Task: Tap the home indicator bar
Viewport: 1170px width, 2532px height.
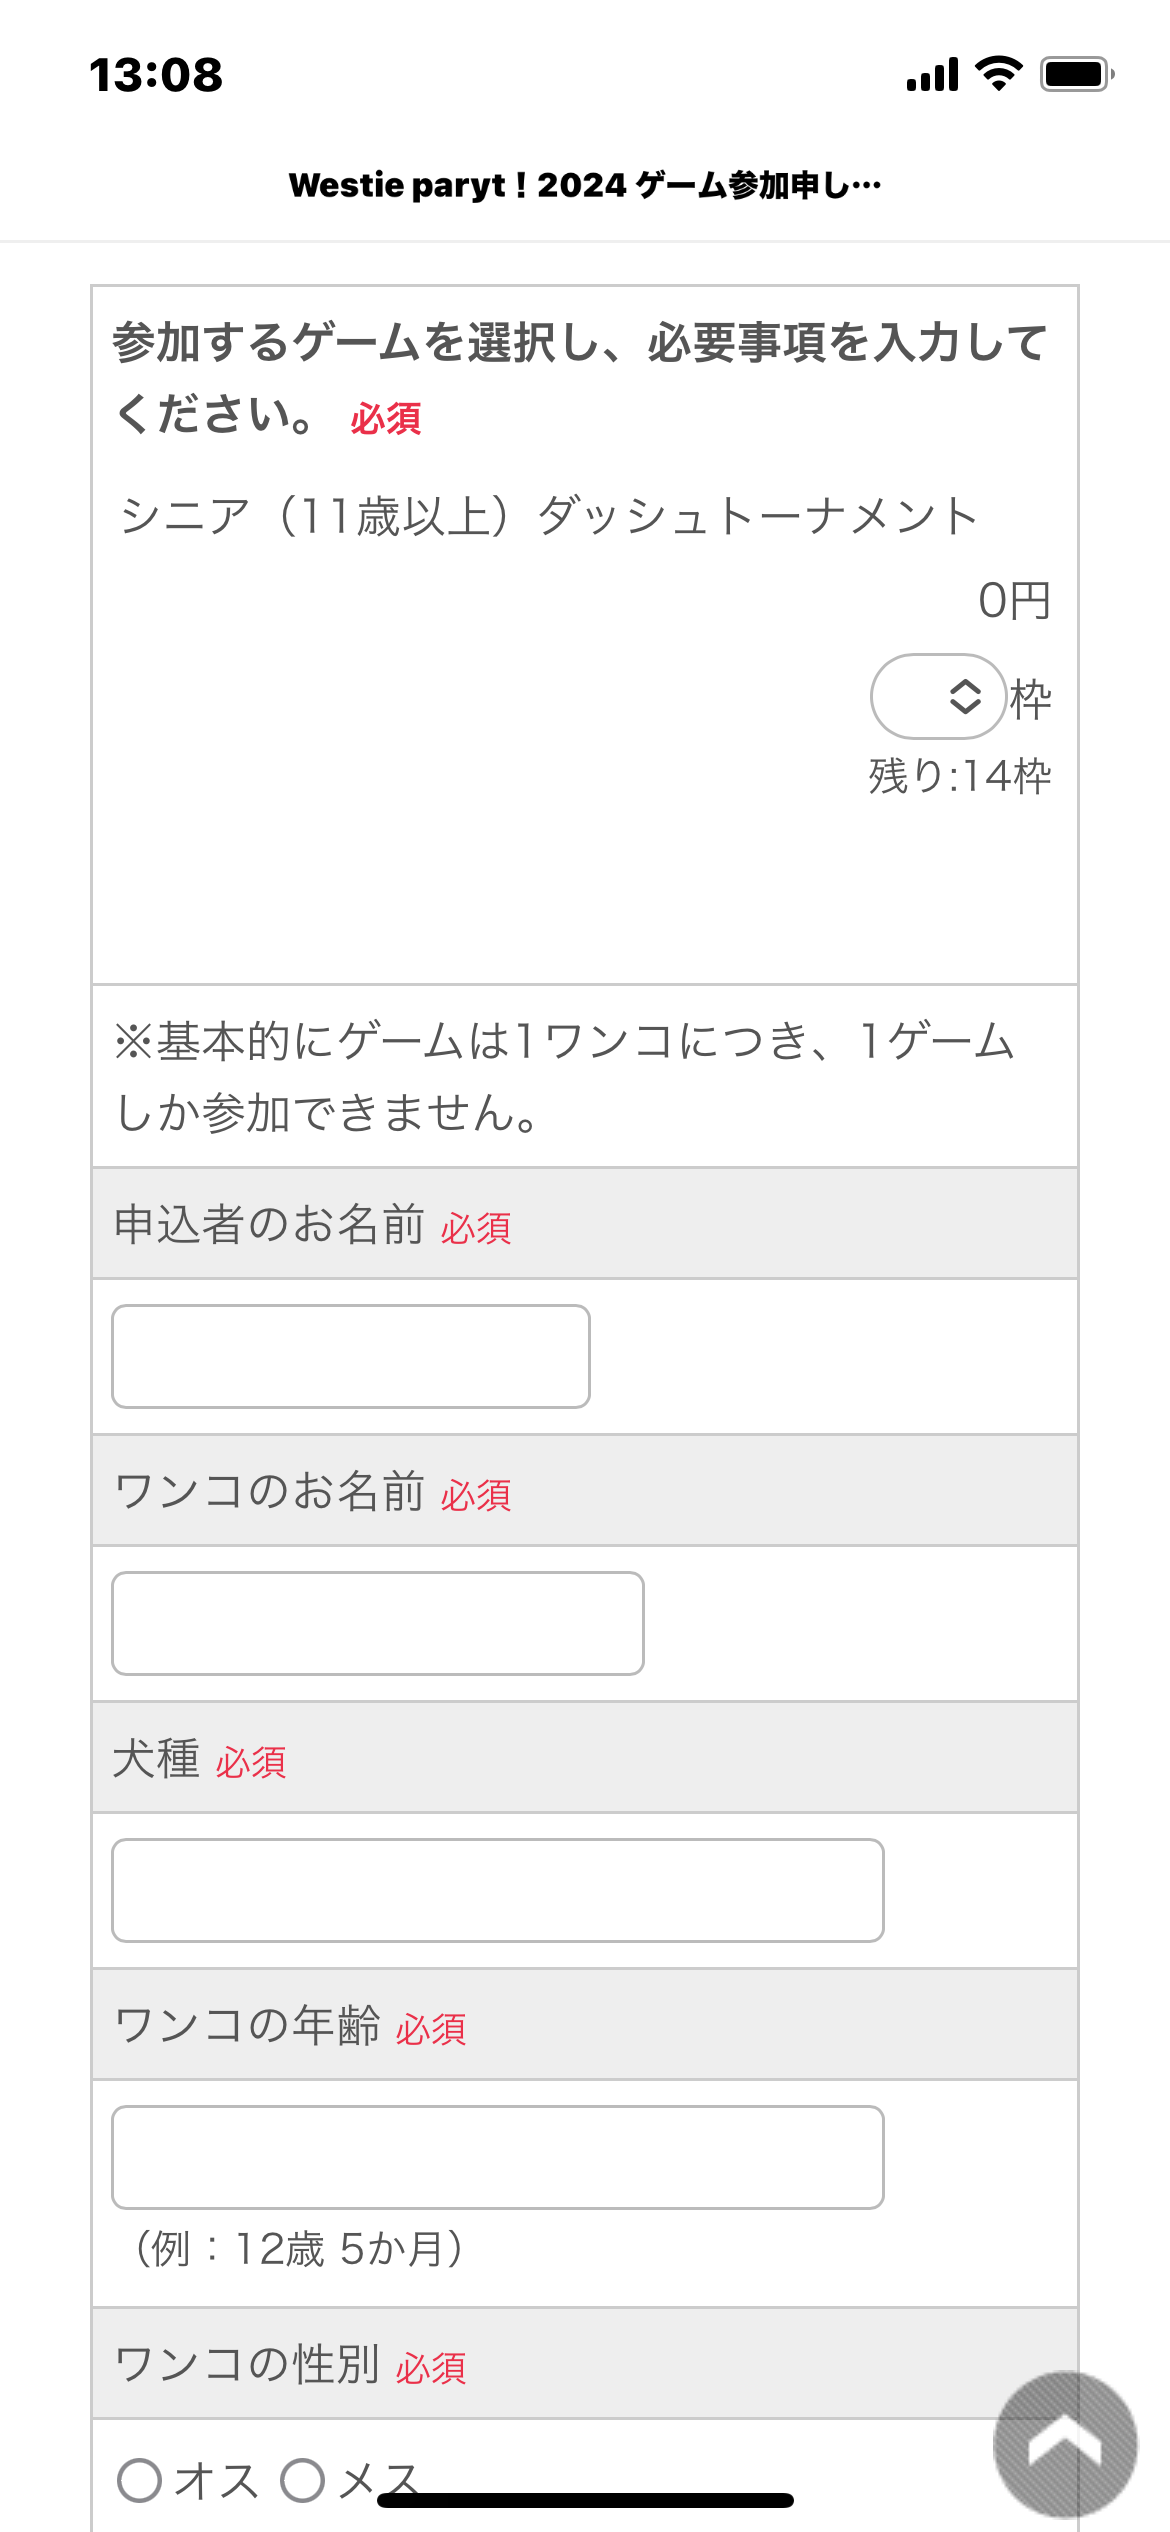Action: [585, 2500]
